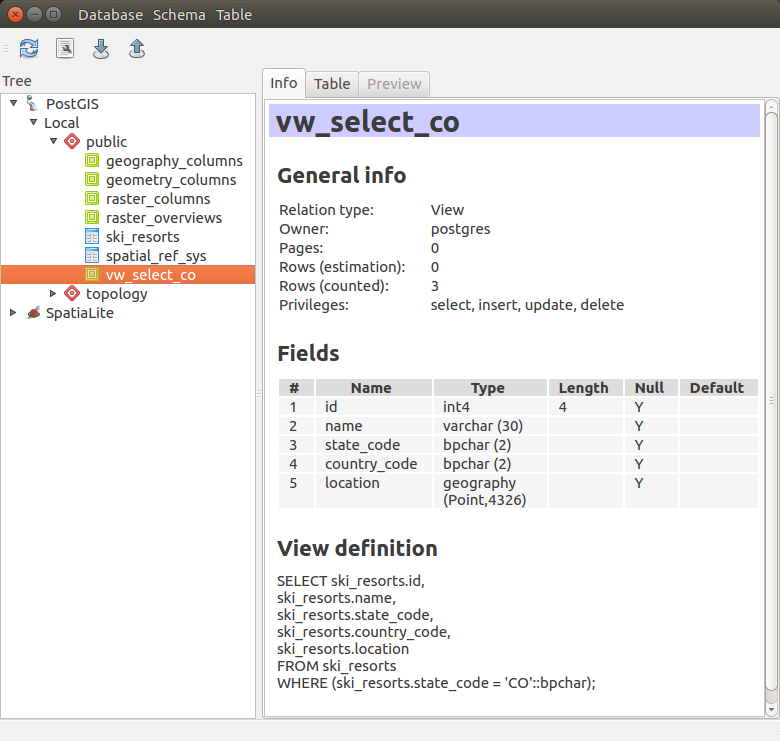Image resolution: width=780 pixels, height=741 pixels.
Task: Click the PostGIS elephant icon
Action: tap(33, 104)
